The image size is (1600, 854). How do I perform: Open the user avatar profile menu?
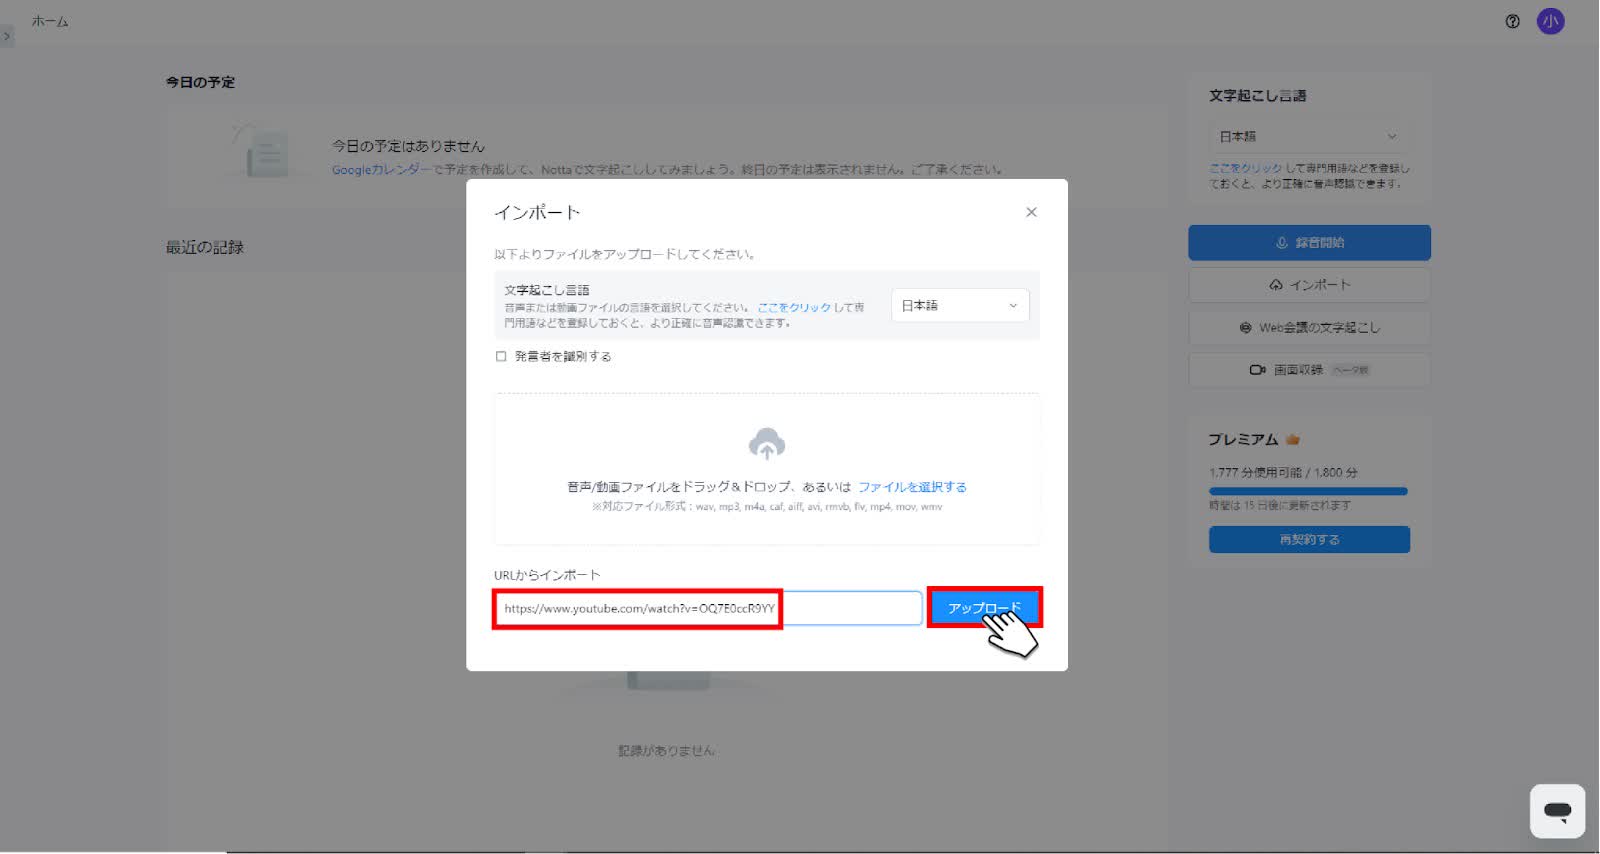(1550, 21)
